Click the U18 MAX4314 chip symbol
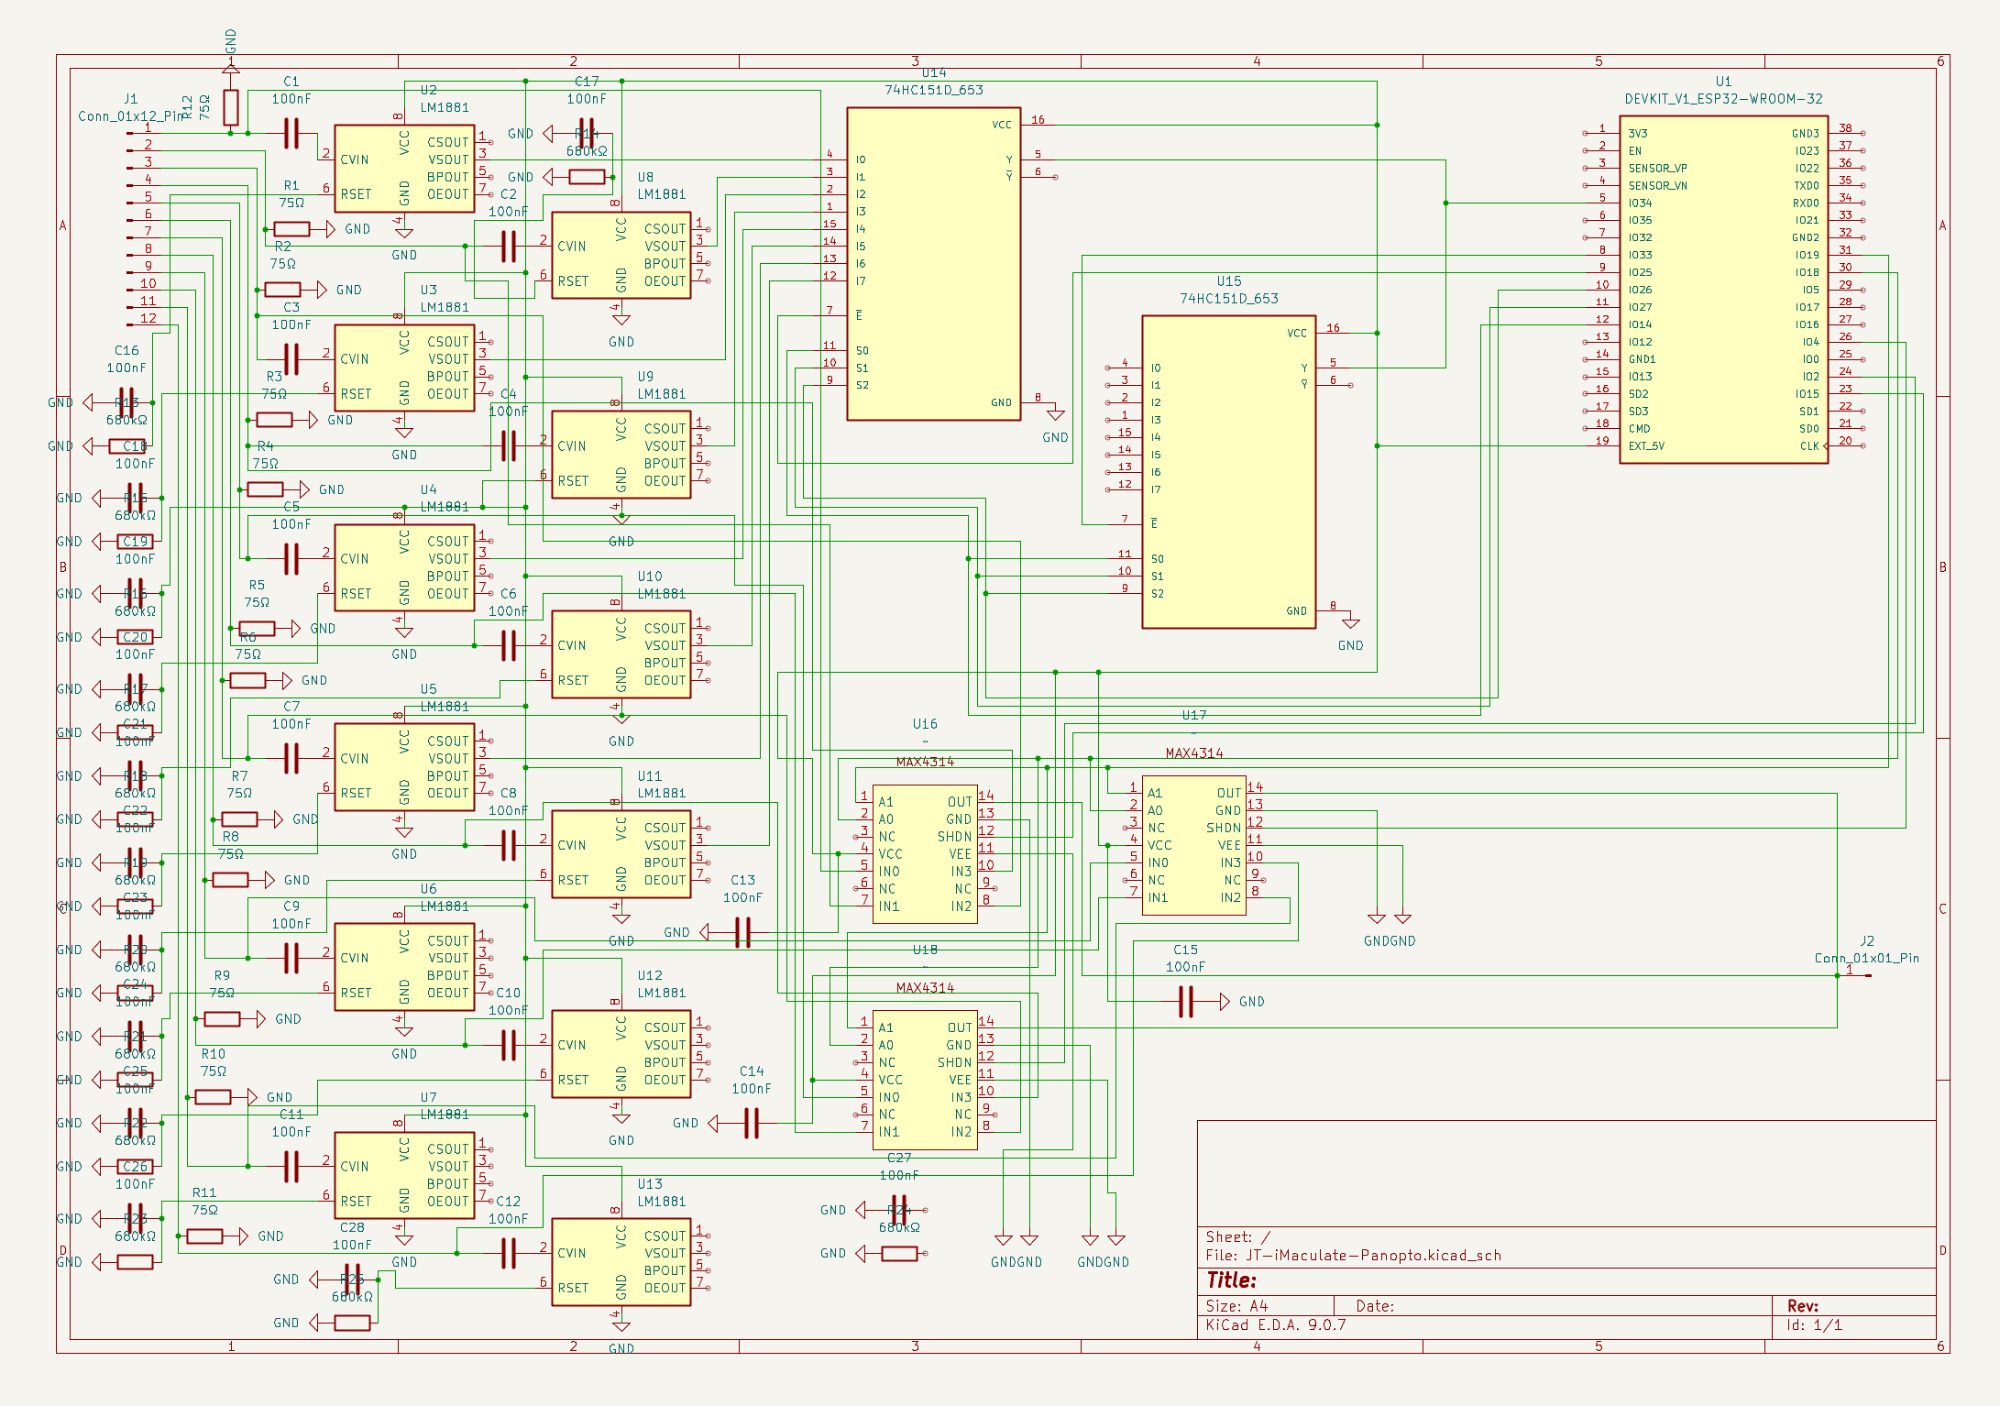 (x=924, y=1079)
